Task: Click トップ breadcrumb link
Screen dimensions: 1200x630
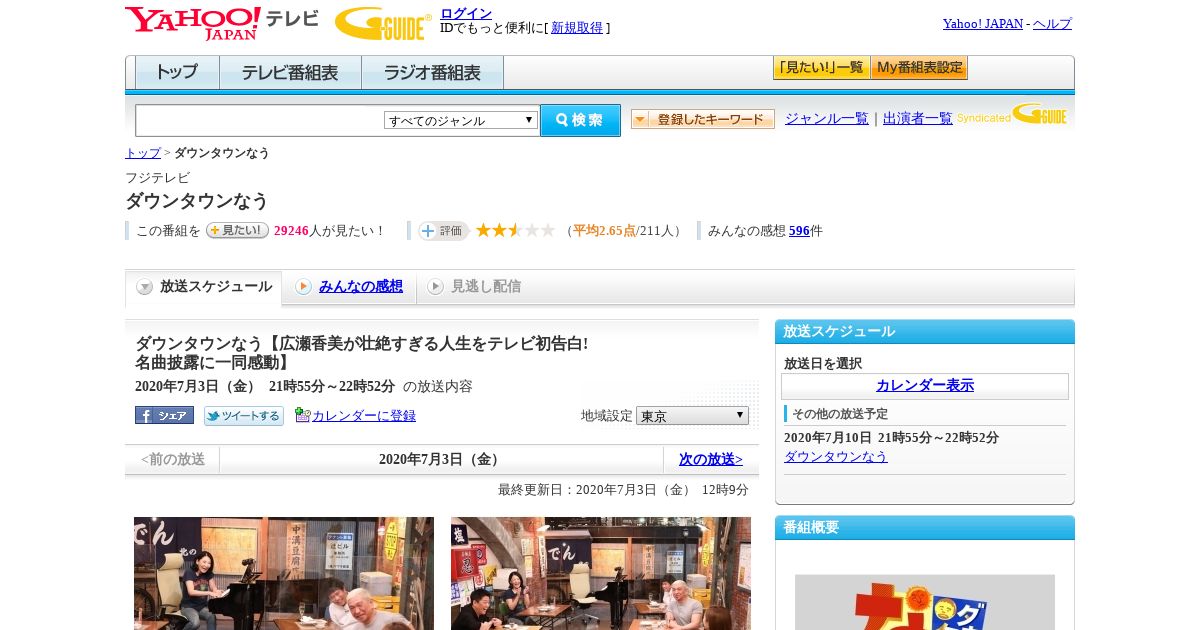Action: pos(143,153)
